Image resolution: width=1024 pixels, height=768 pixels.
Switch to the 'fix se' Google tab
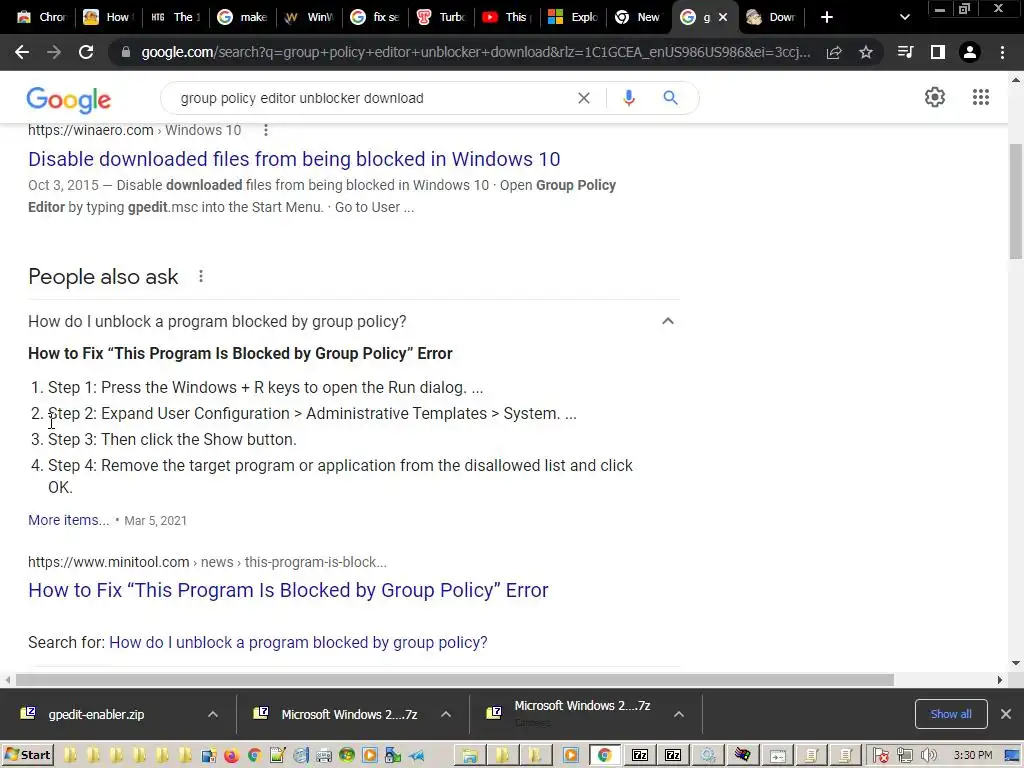[x=376, y=18]
